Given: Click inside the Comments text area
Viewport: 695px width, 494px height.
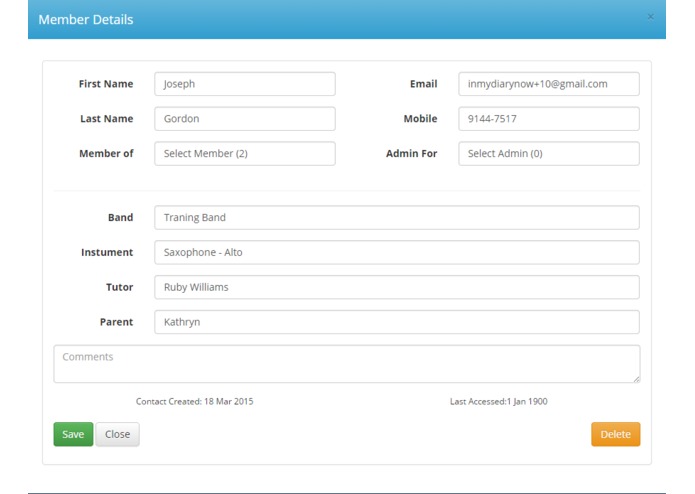Looking at the screenshot, I should click(347, 364).
